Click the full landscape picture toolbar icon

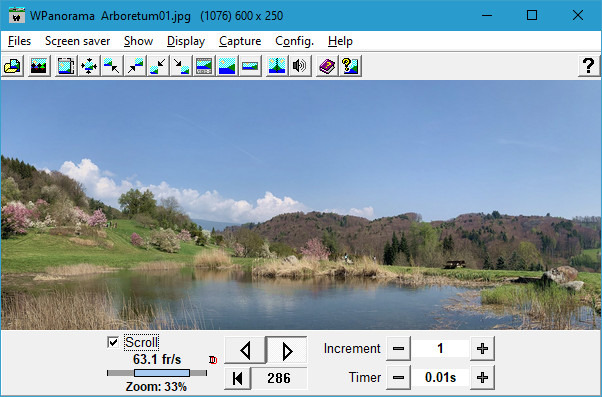tap(227, 66)
